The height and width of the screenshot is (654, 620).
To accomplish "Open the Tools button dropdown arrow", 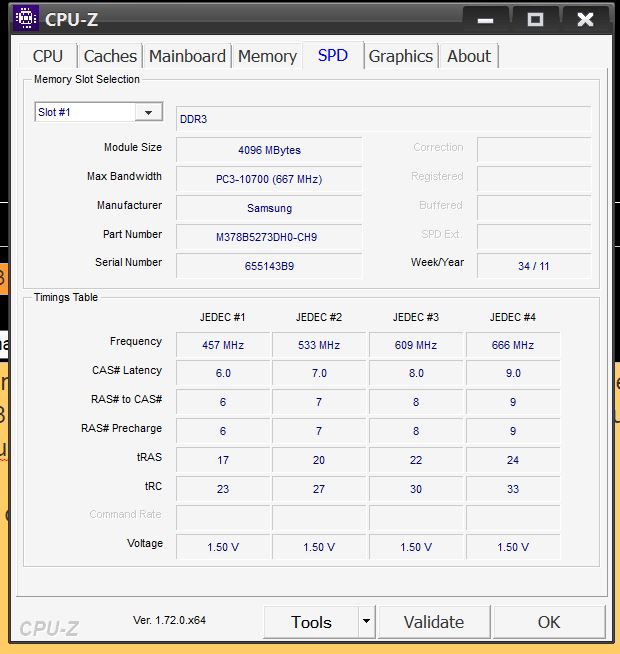I will [x=366, y=621].
